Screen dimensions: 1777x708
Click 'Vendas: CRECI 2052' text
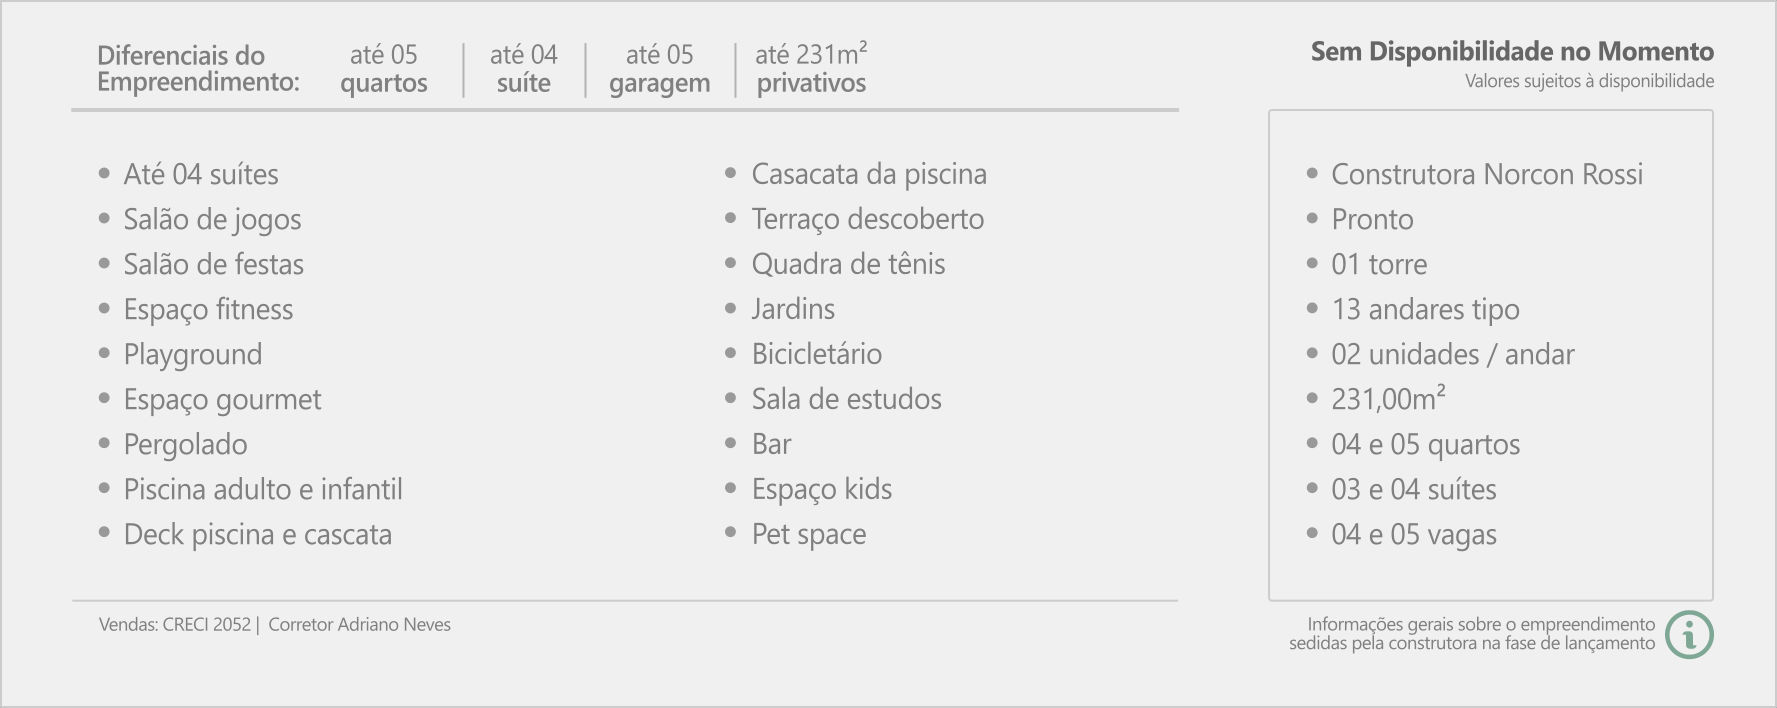[x=175, y=624]
